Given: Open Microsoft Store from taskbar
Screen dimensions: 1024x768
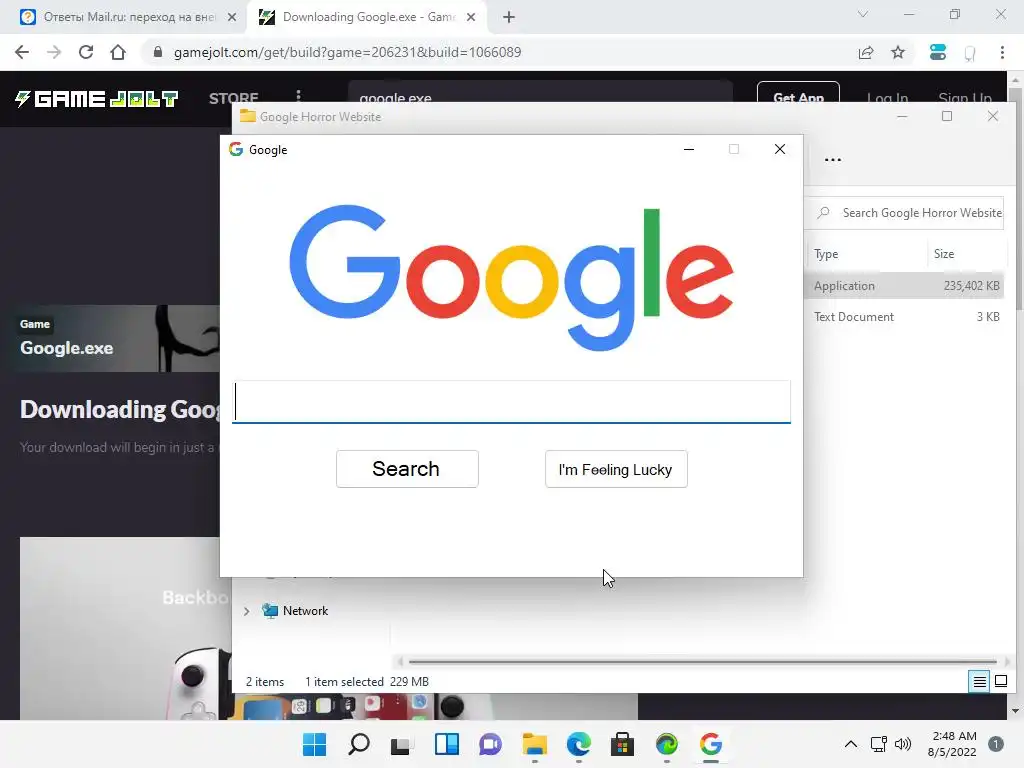Looking at the screenshot, I should (x=622, y=744).
